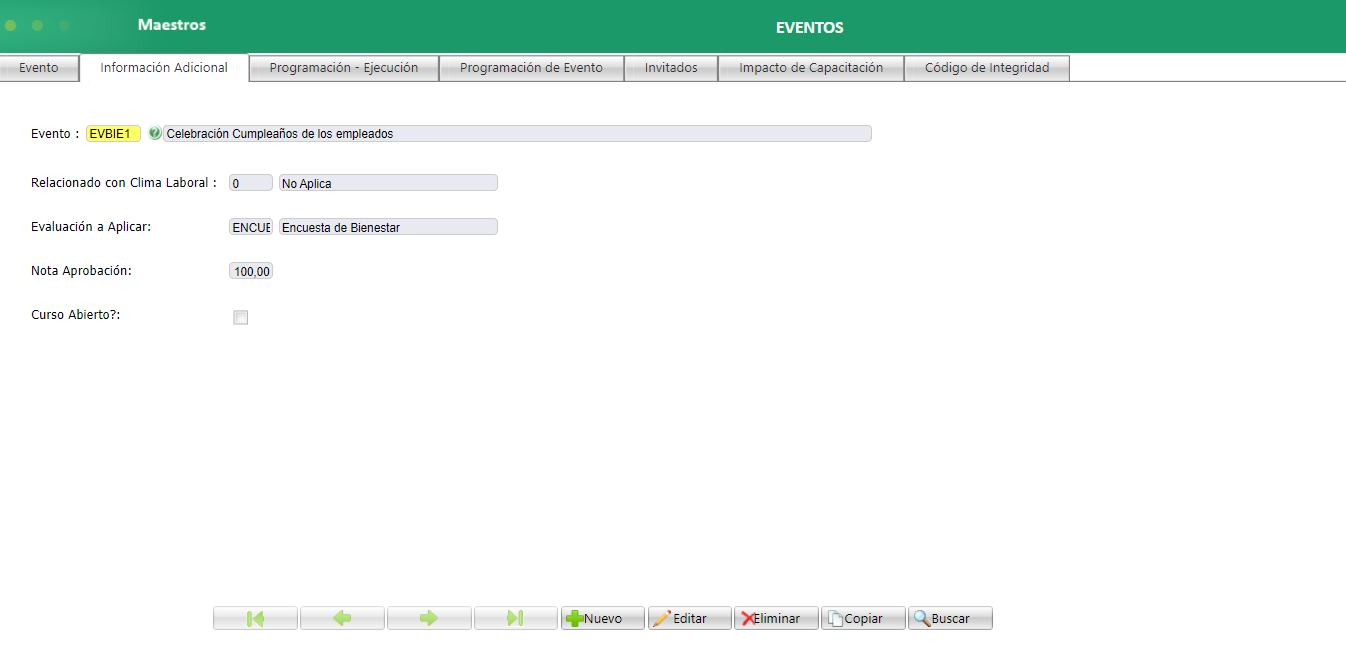Click the EVENTOS title text

click(810, 27)
